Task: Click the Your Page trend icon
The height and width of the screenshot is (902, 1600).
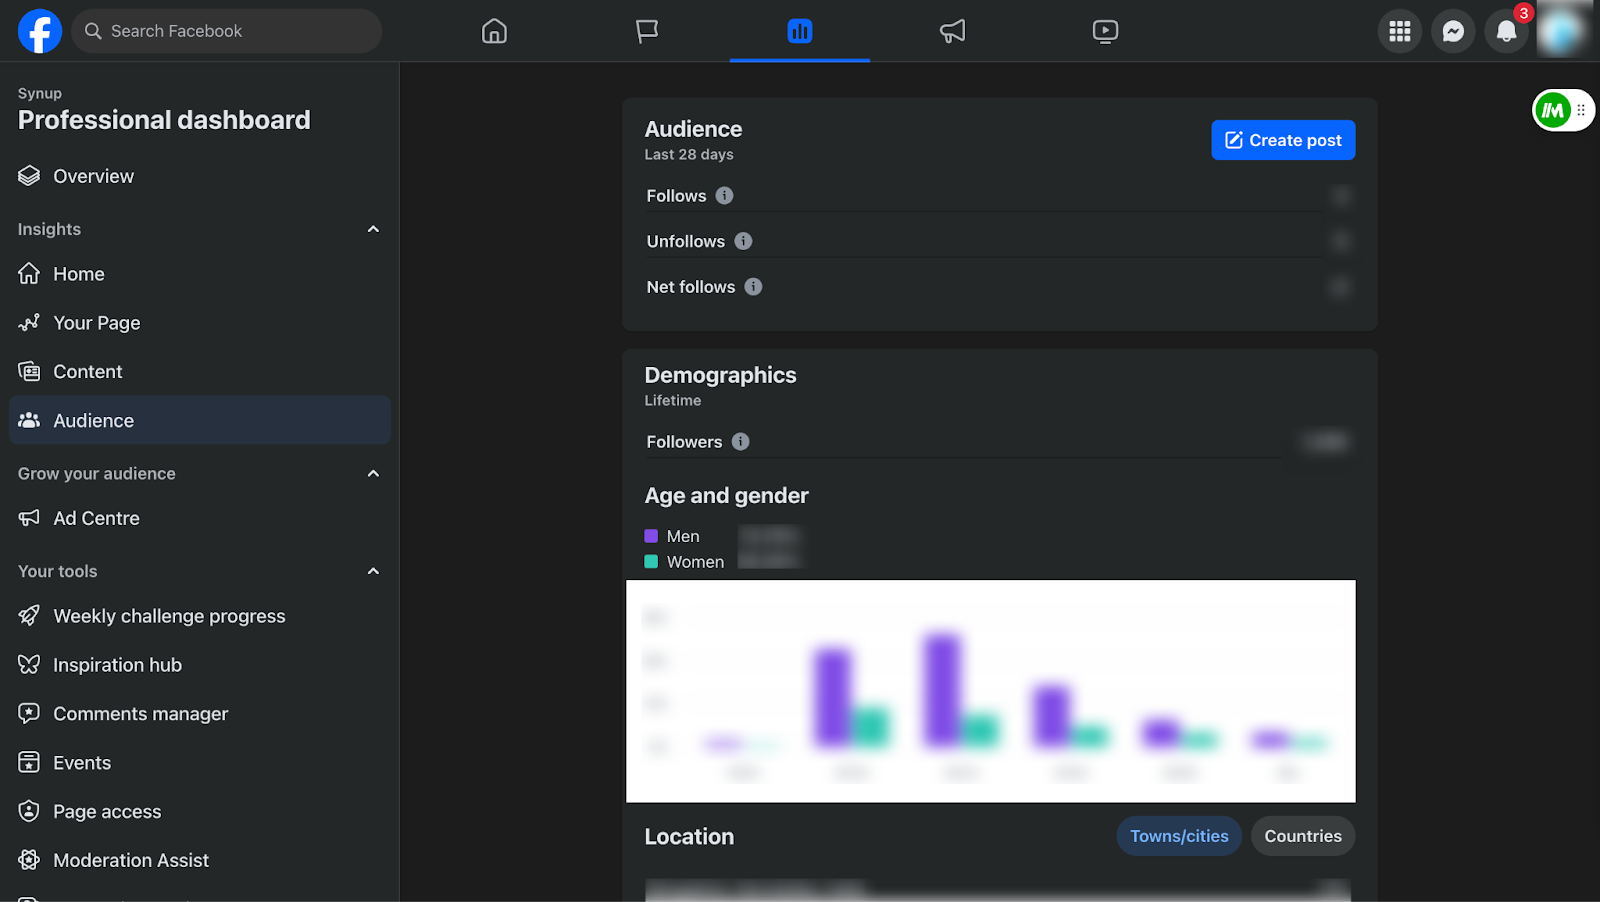Action: 29,322
